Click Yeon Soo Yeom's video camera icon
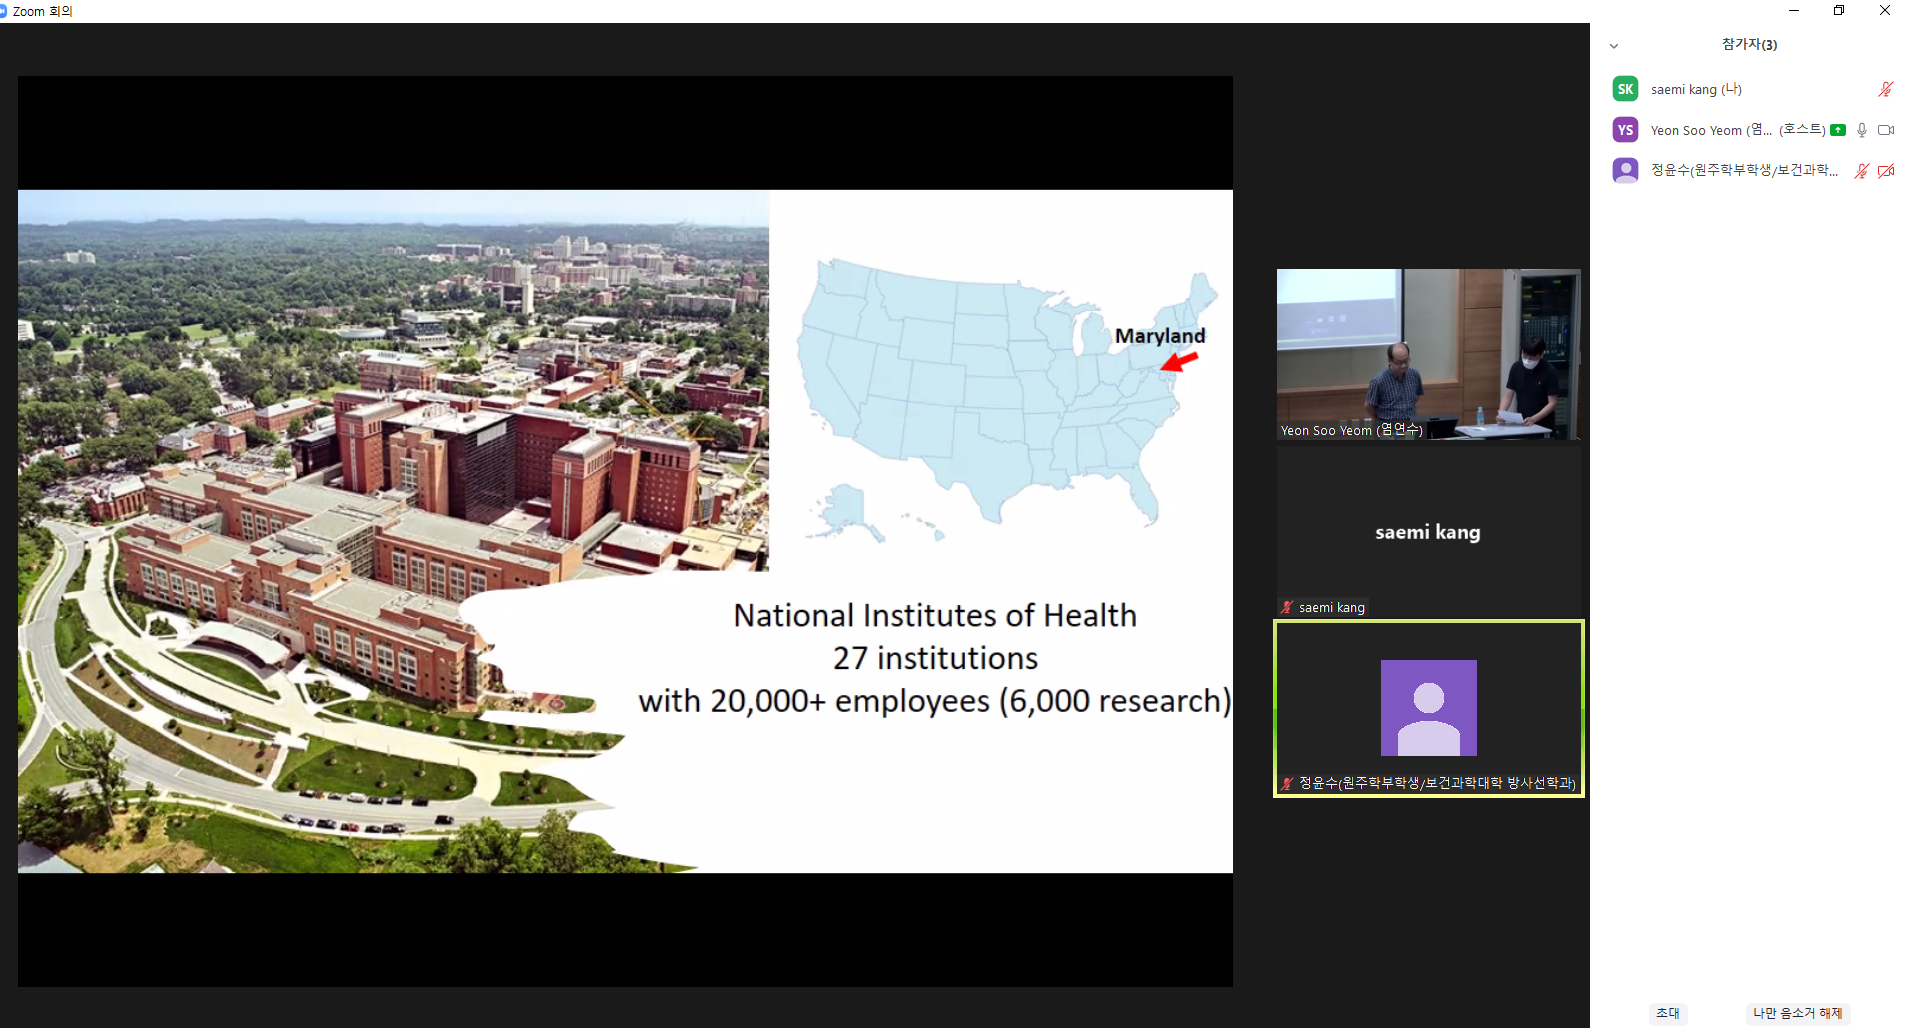This screenshot has width=1910, height=1028. click(1886, 130)
